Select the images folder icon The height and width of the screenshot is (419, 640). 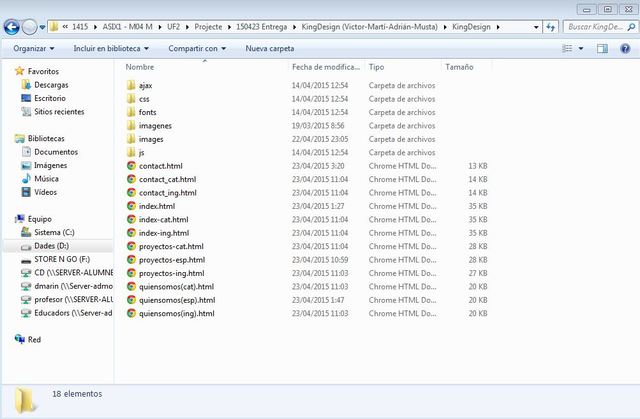point(131,139)
